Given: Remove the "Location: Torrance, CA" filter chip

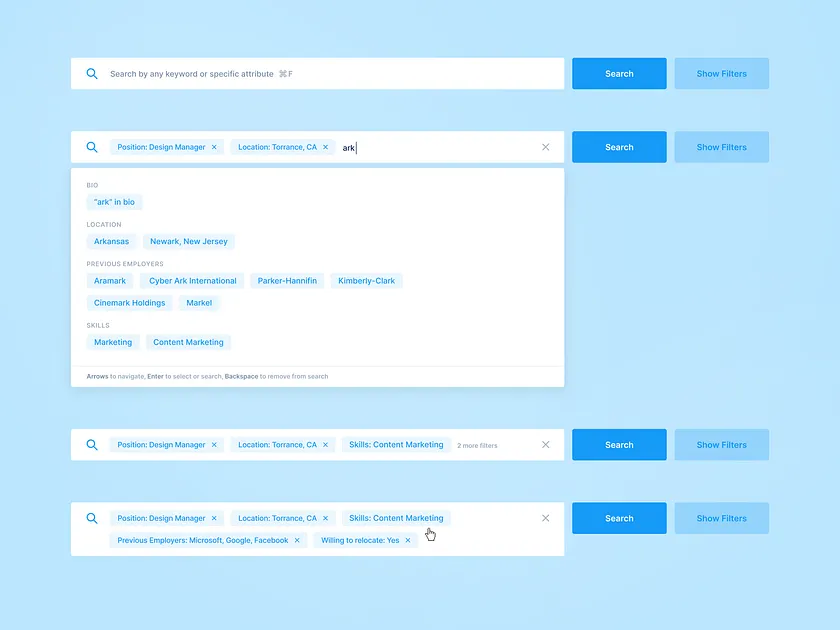Looking at the screenshot, I should [325, 146].
